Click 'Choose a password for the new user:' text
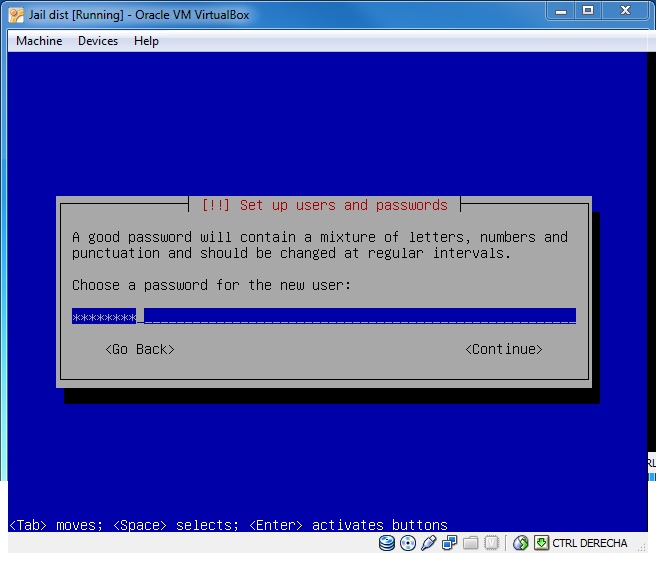The width and height of the screenshot is (656, 561). [211, 285]
